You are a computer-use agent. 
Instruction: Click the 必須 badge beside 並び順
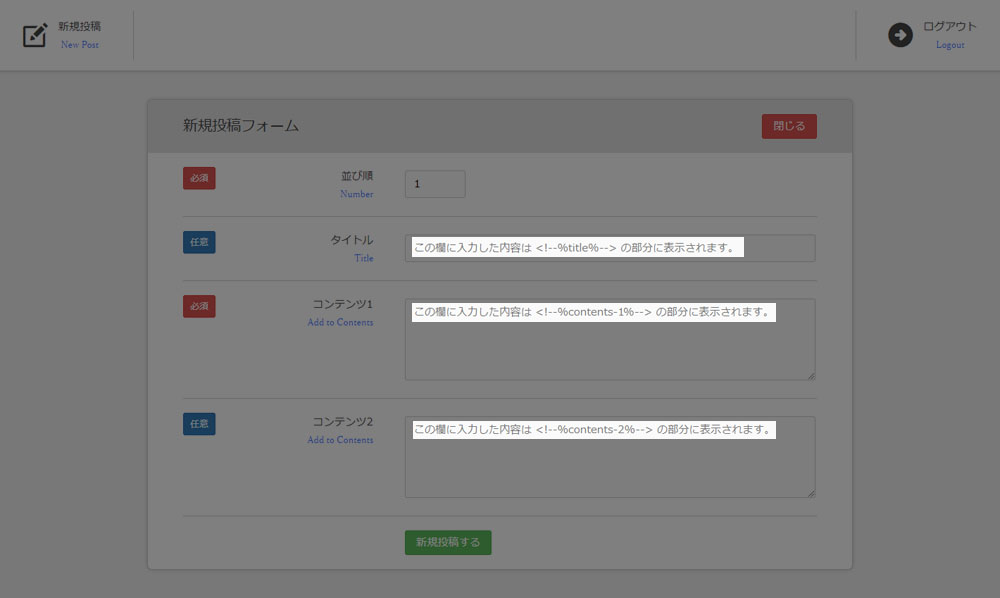(199, 179)
